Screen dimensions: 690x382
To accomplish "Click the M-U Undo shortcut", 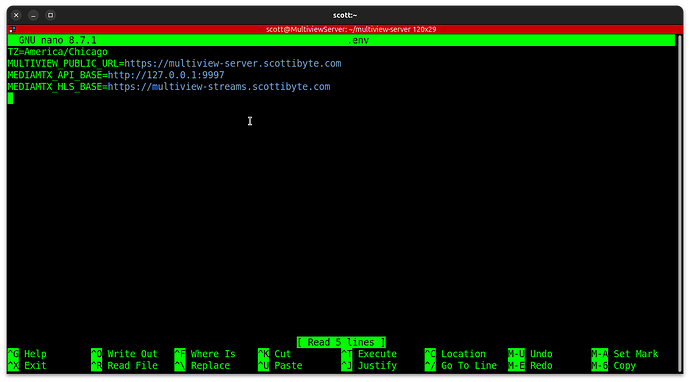I will tap(530, 354).
